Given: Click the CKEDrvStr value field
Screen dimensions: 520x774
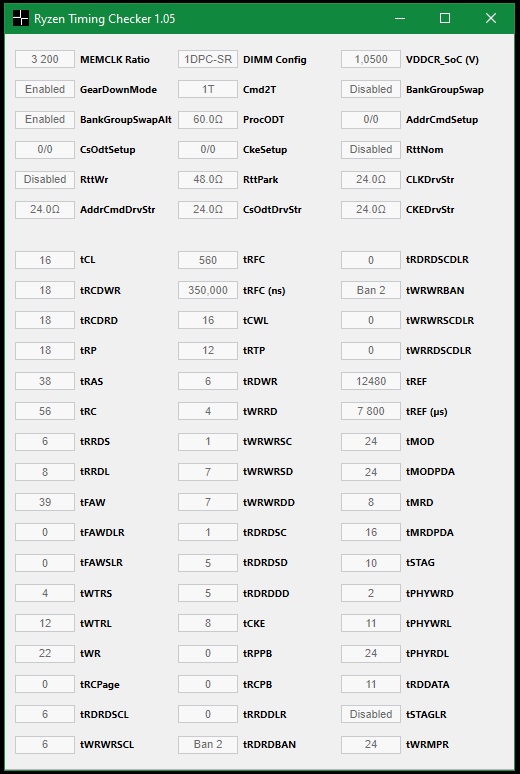Looking at the screenshot, I should (371, 210).
